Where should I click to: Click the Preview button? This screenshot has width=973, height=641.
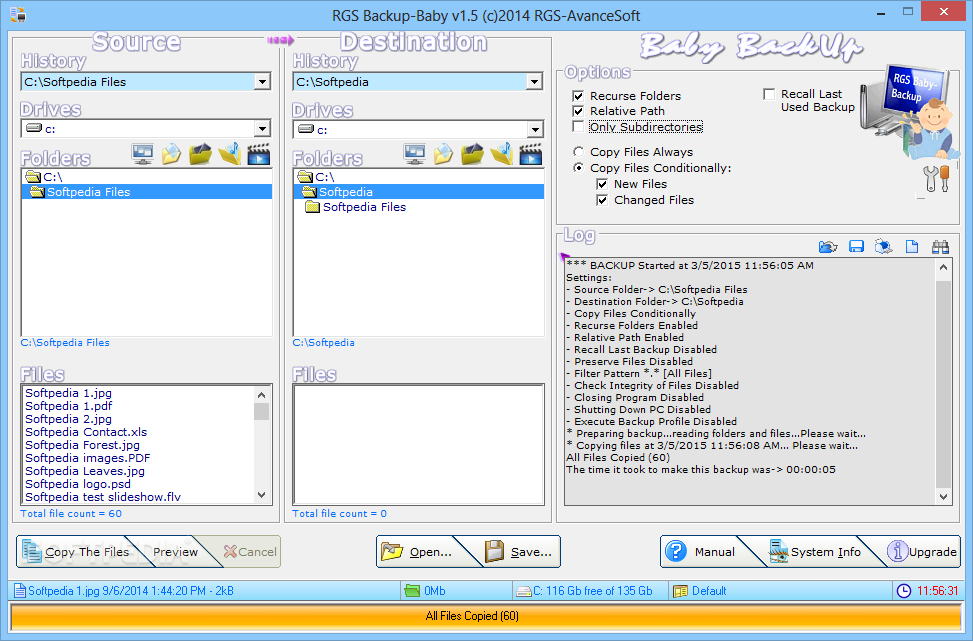point(175,552)
